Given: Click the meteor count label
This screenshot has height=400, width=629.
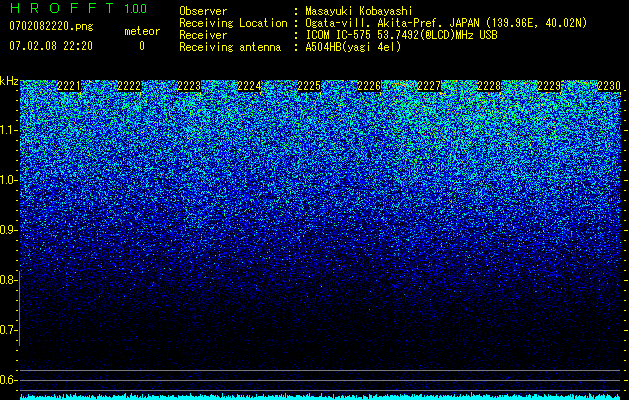Looking at the screenshot, I should [x=142, y=31].
